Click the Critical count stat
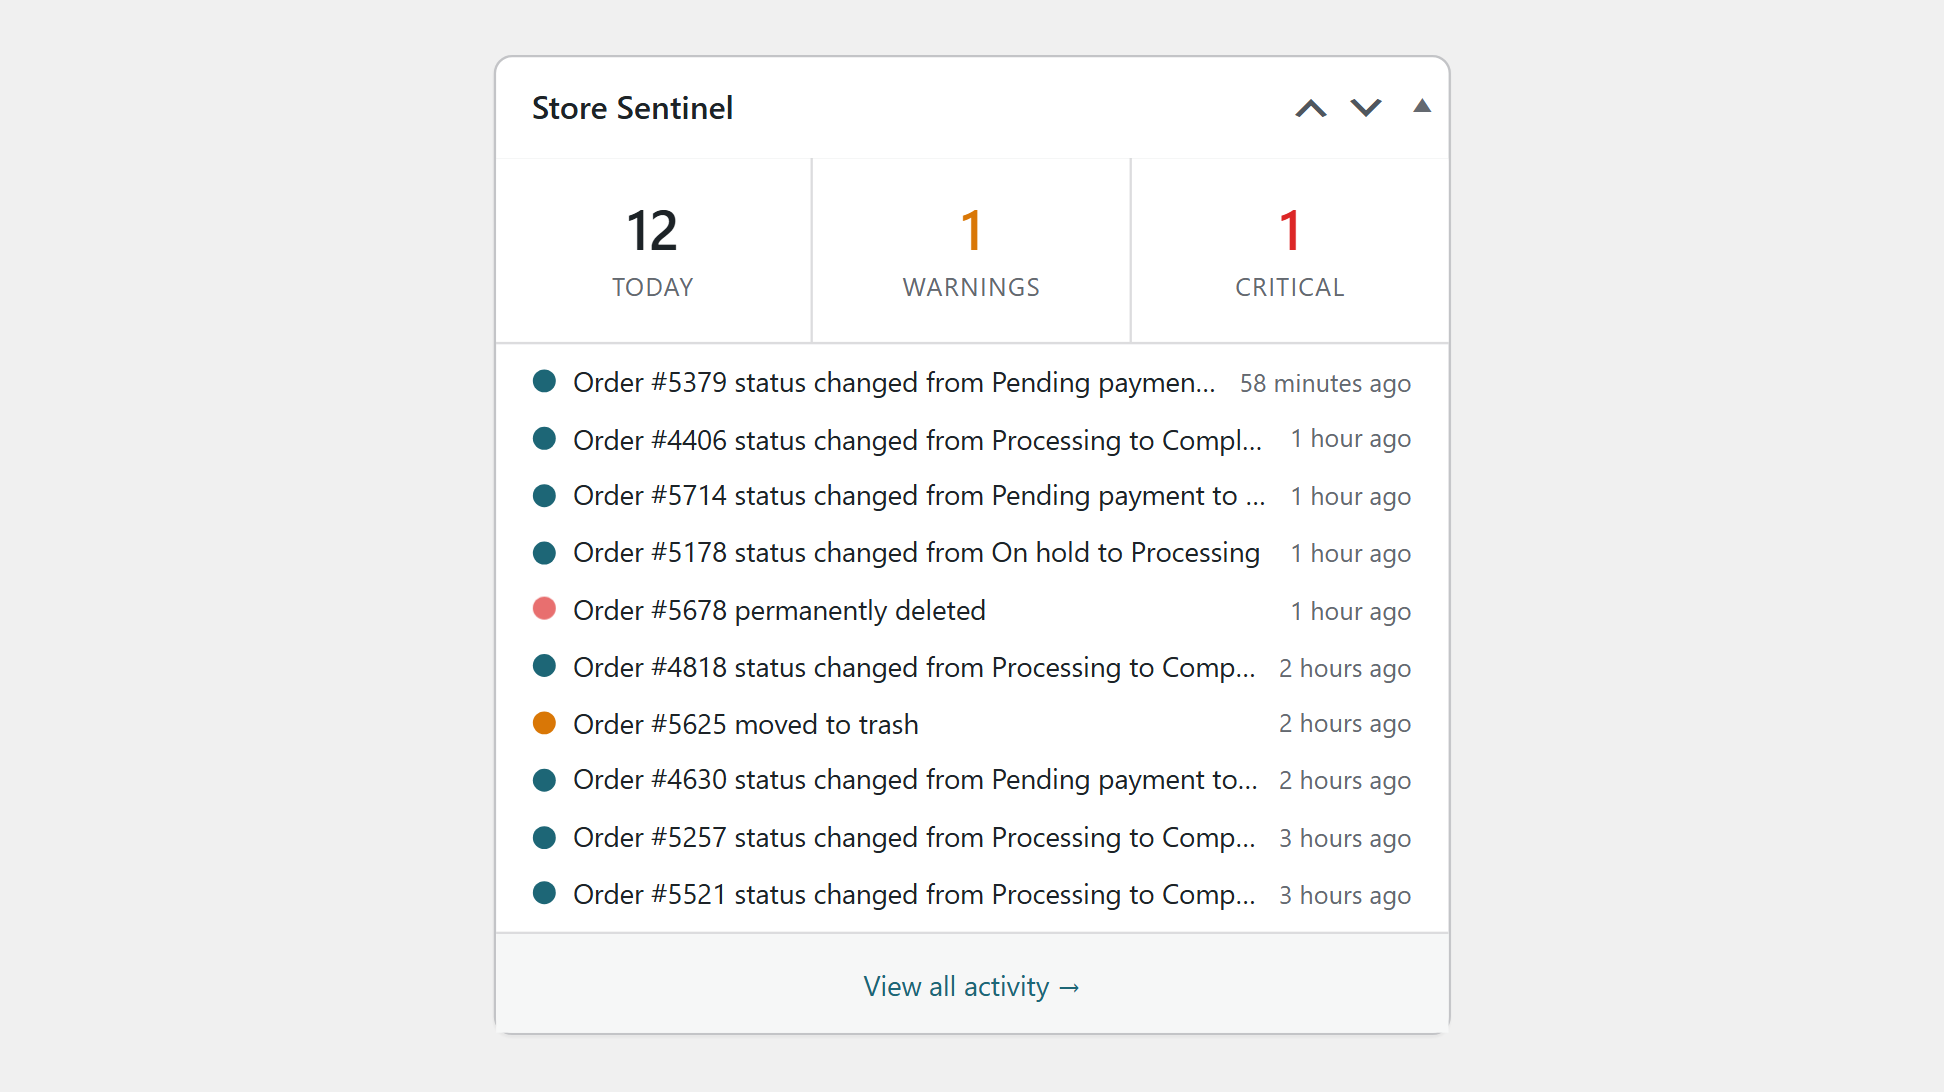The height and width of the screenshot is (1092, 1944). pyautogui.click(x=1290, y=251)
